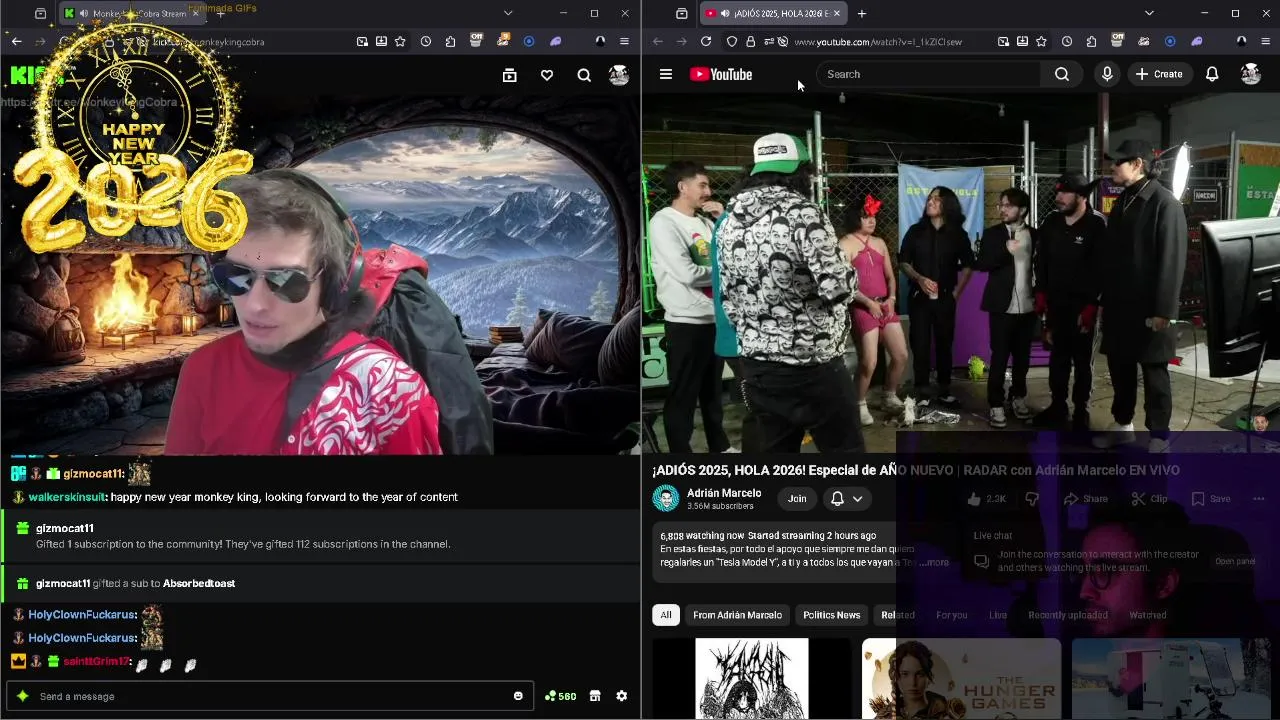Image resolution: width=1280 pixels, height=720 pixels.
Task: Open the Create dropdown button
Action: [x=1159, y=74]
